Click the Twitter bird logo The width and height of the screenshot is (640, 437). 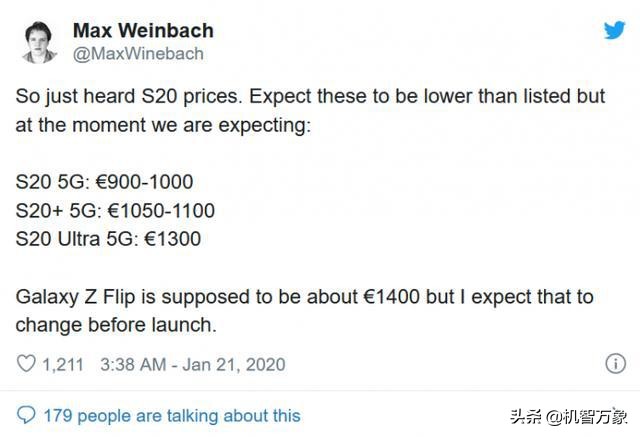click(614, 30)
